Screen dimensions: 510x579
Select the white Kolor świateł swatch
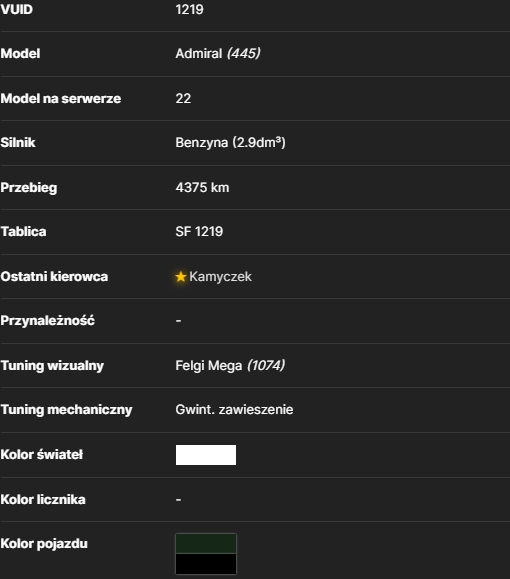[x=206, y=455]
